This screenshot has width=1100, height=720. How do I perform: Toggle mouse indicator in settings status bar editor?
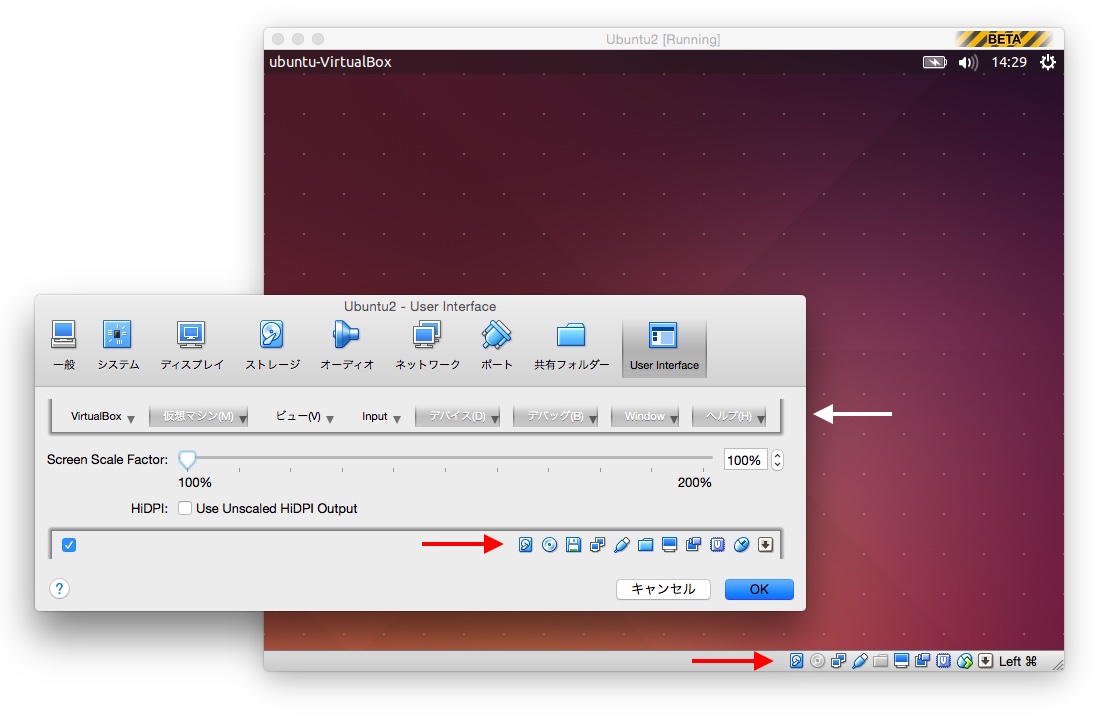click(x=742, y=545)
